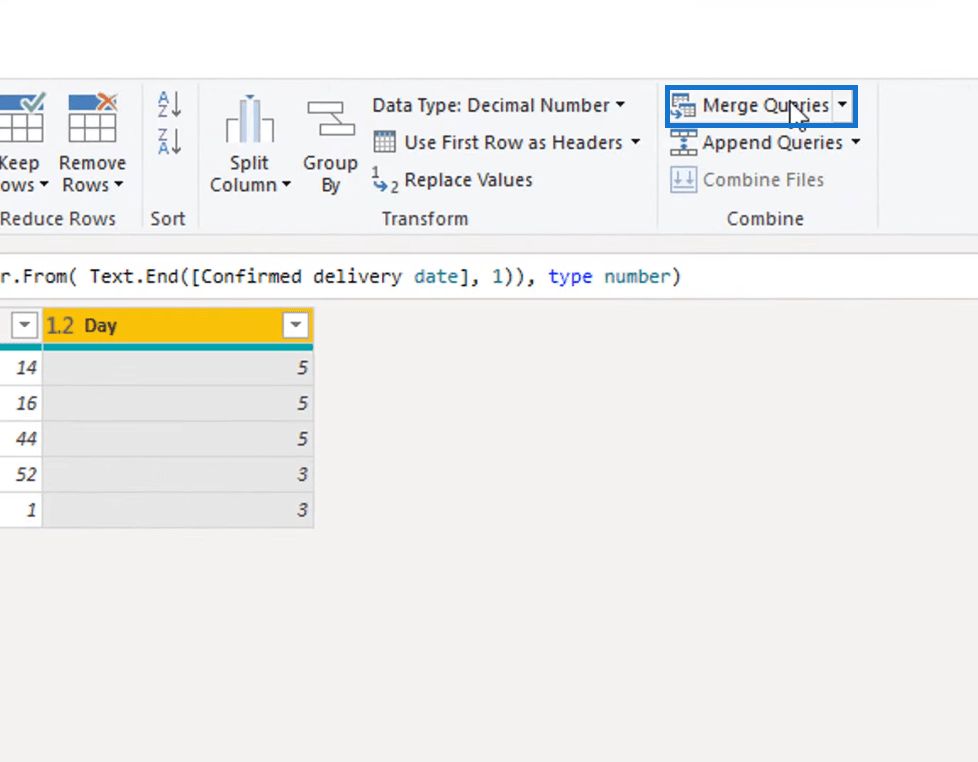The height and width of the screenshot is (762, 978).
Task: Sort descending Z to A
Action: (169, 141)
